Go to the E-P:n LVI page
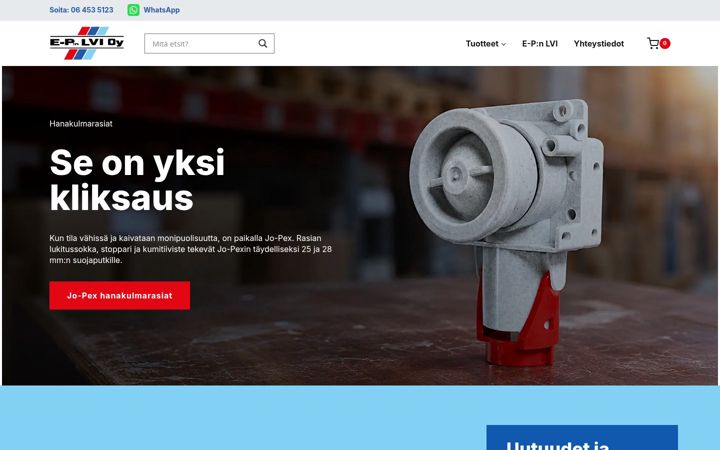Image resolution: width=720 pixels, height=450 pixels. [540, 44]
